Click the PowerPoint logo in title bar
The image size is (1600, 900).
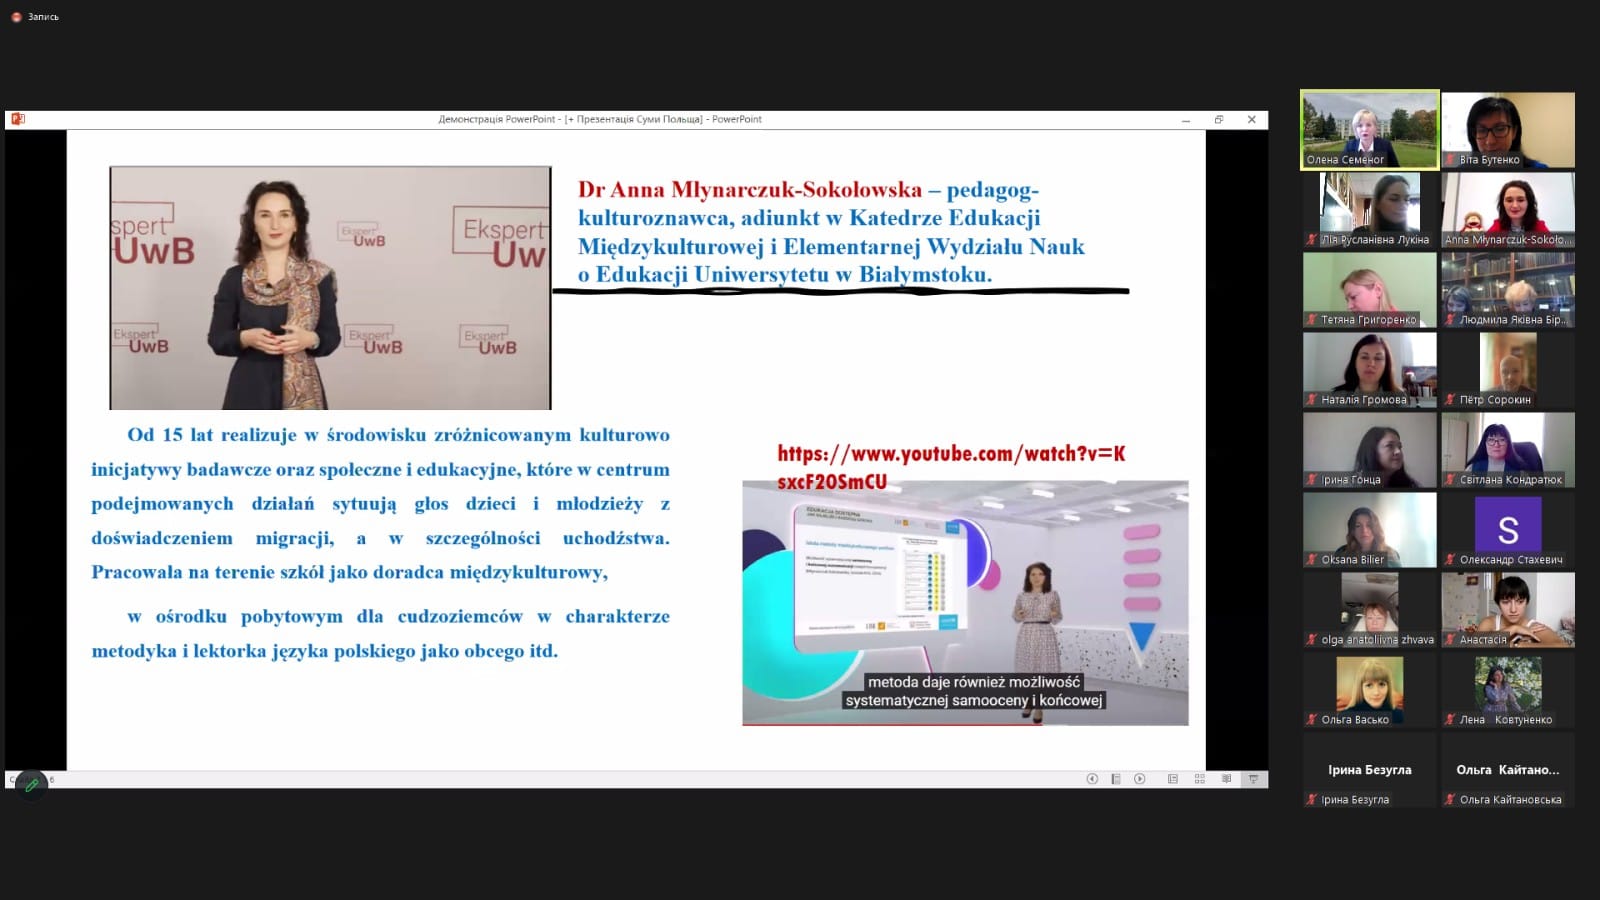click(x=17, y=119)
